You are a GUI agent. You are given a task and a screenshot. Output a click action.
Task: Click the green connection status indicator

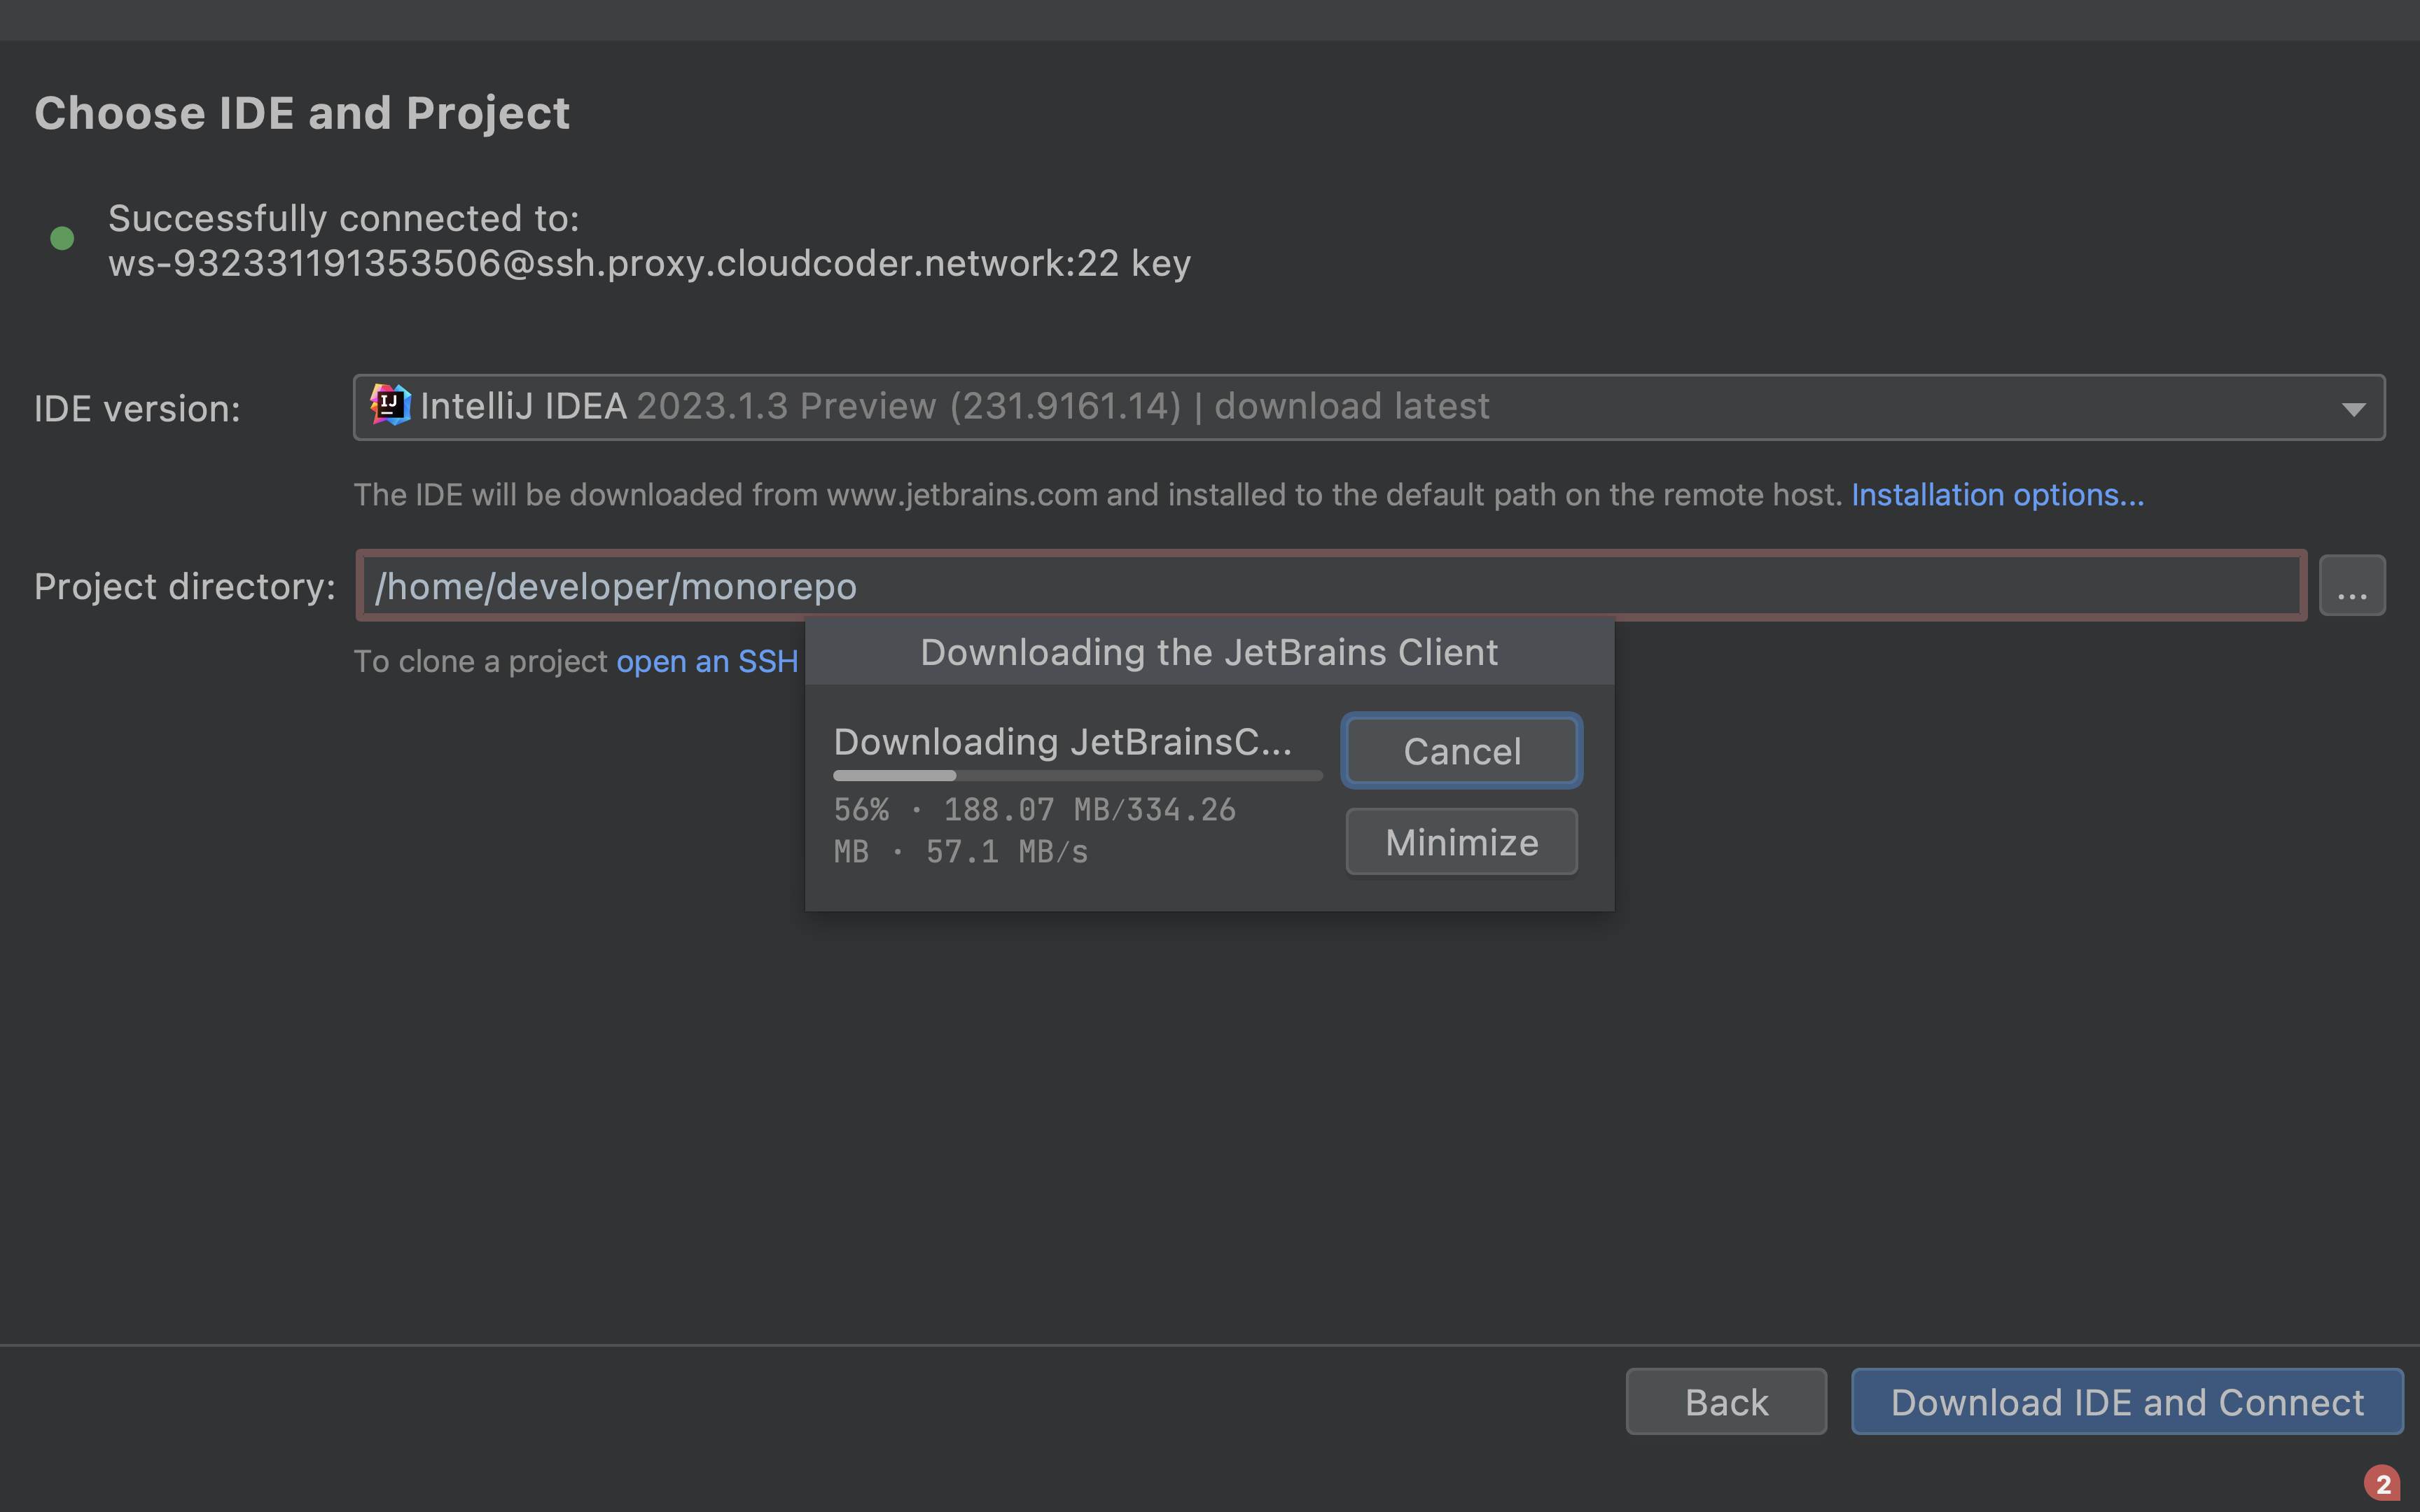click(63, 238)
